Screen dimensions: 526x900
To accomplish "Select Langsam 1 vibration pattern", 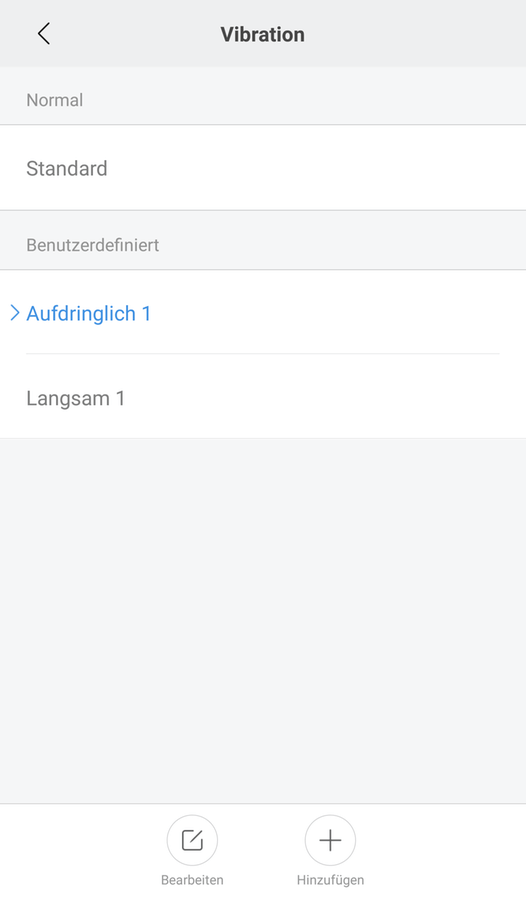I will pos(263,397).
